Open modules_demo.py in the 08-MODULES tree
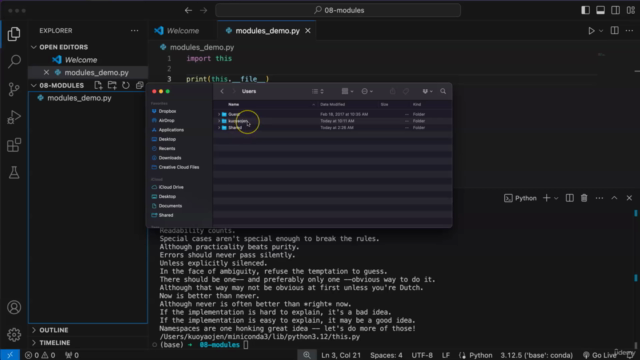The width and height of the screenshot is (640, 360). pos(79,98)
